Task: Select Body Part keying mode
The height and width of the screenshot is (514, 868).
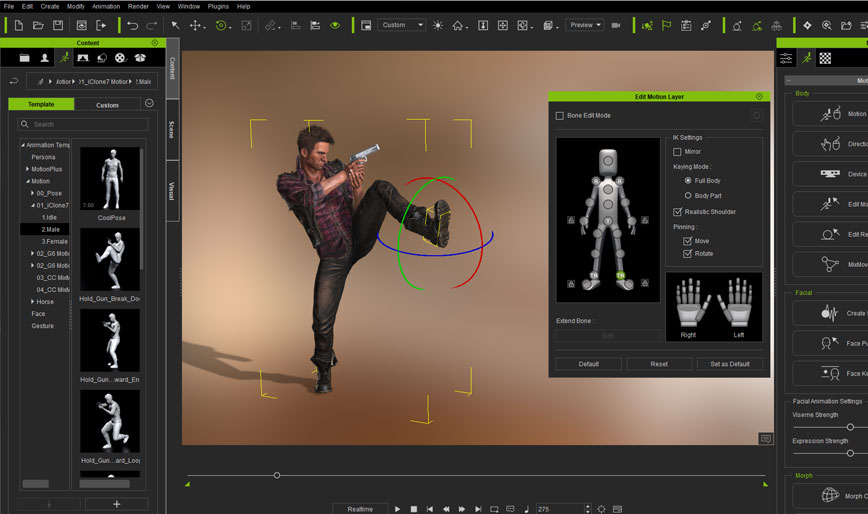Action: pyautogui.click(x=688, y=195)
